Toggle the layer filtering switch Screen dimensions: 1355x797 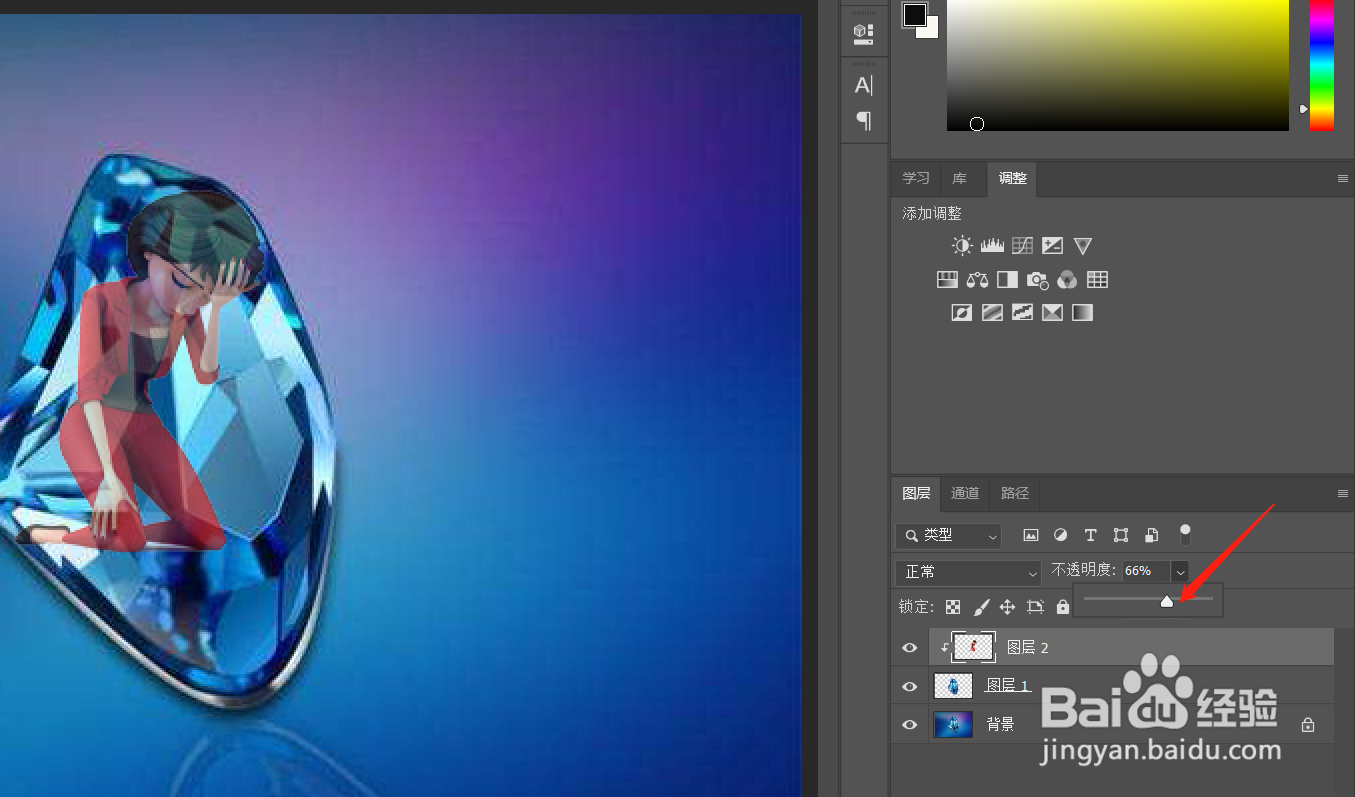(x=1185, y=533)
